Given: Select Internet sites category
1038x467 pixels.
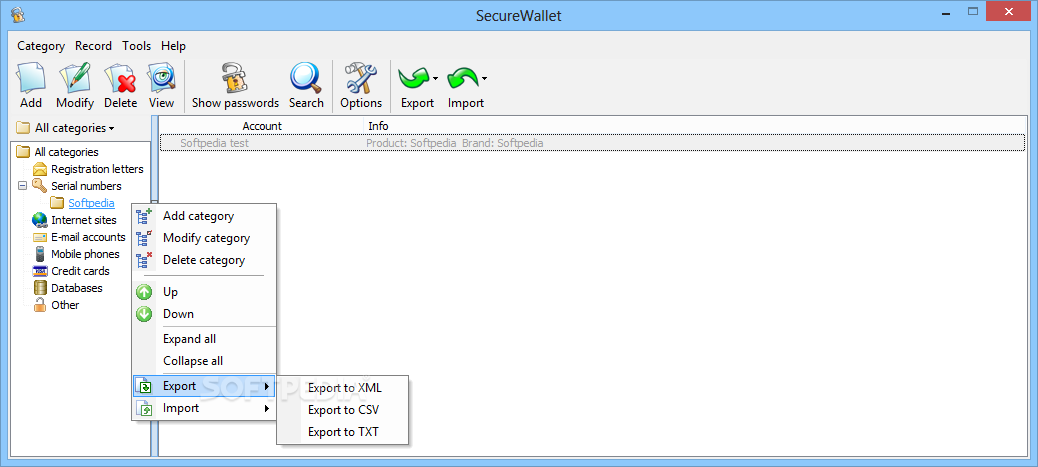Looking at the screenshot, I should pos(83,220).
